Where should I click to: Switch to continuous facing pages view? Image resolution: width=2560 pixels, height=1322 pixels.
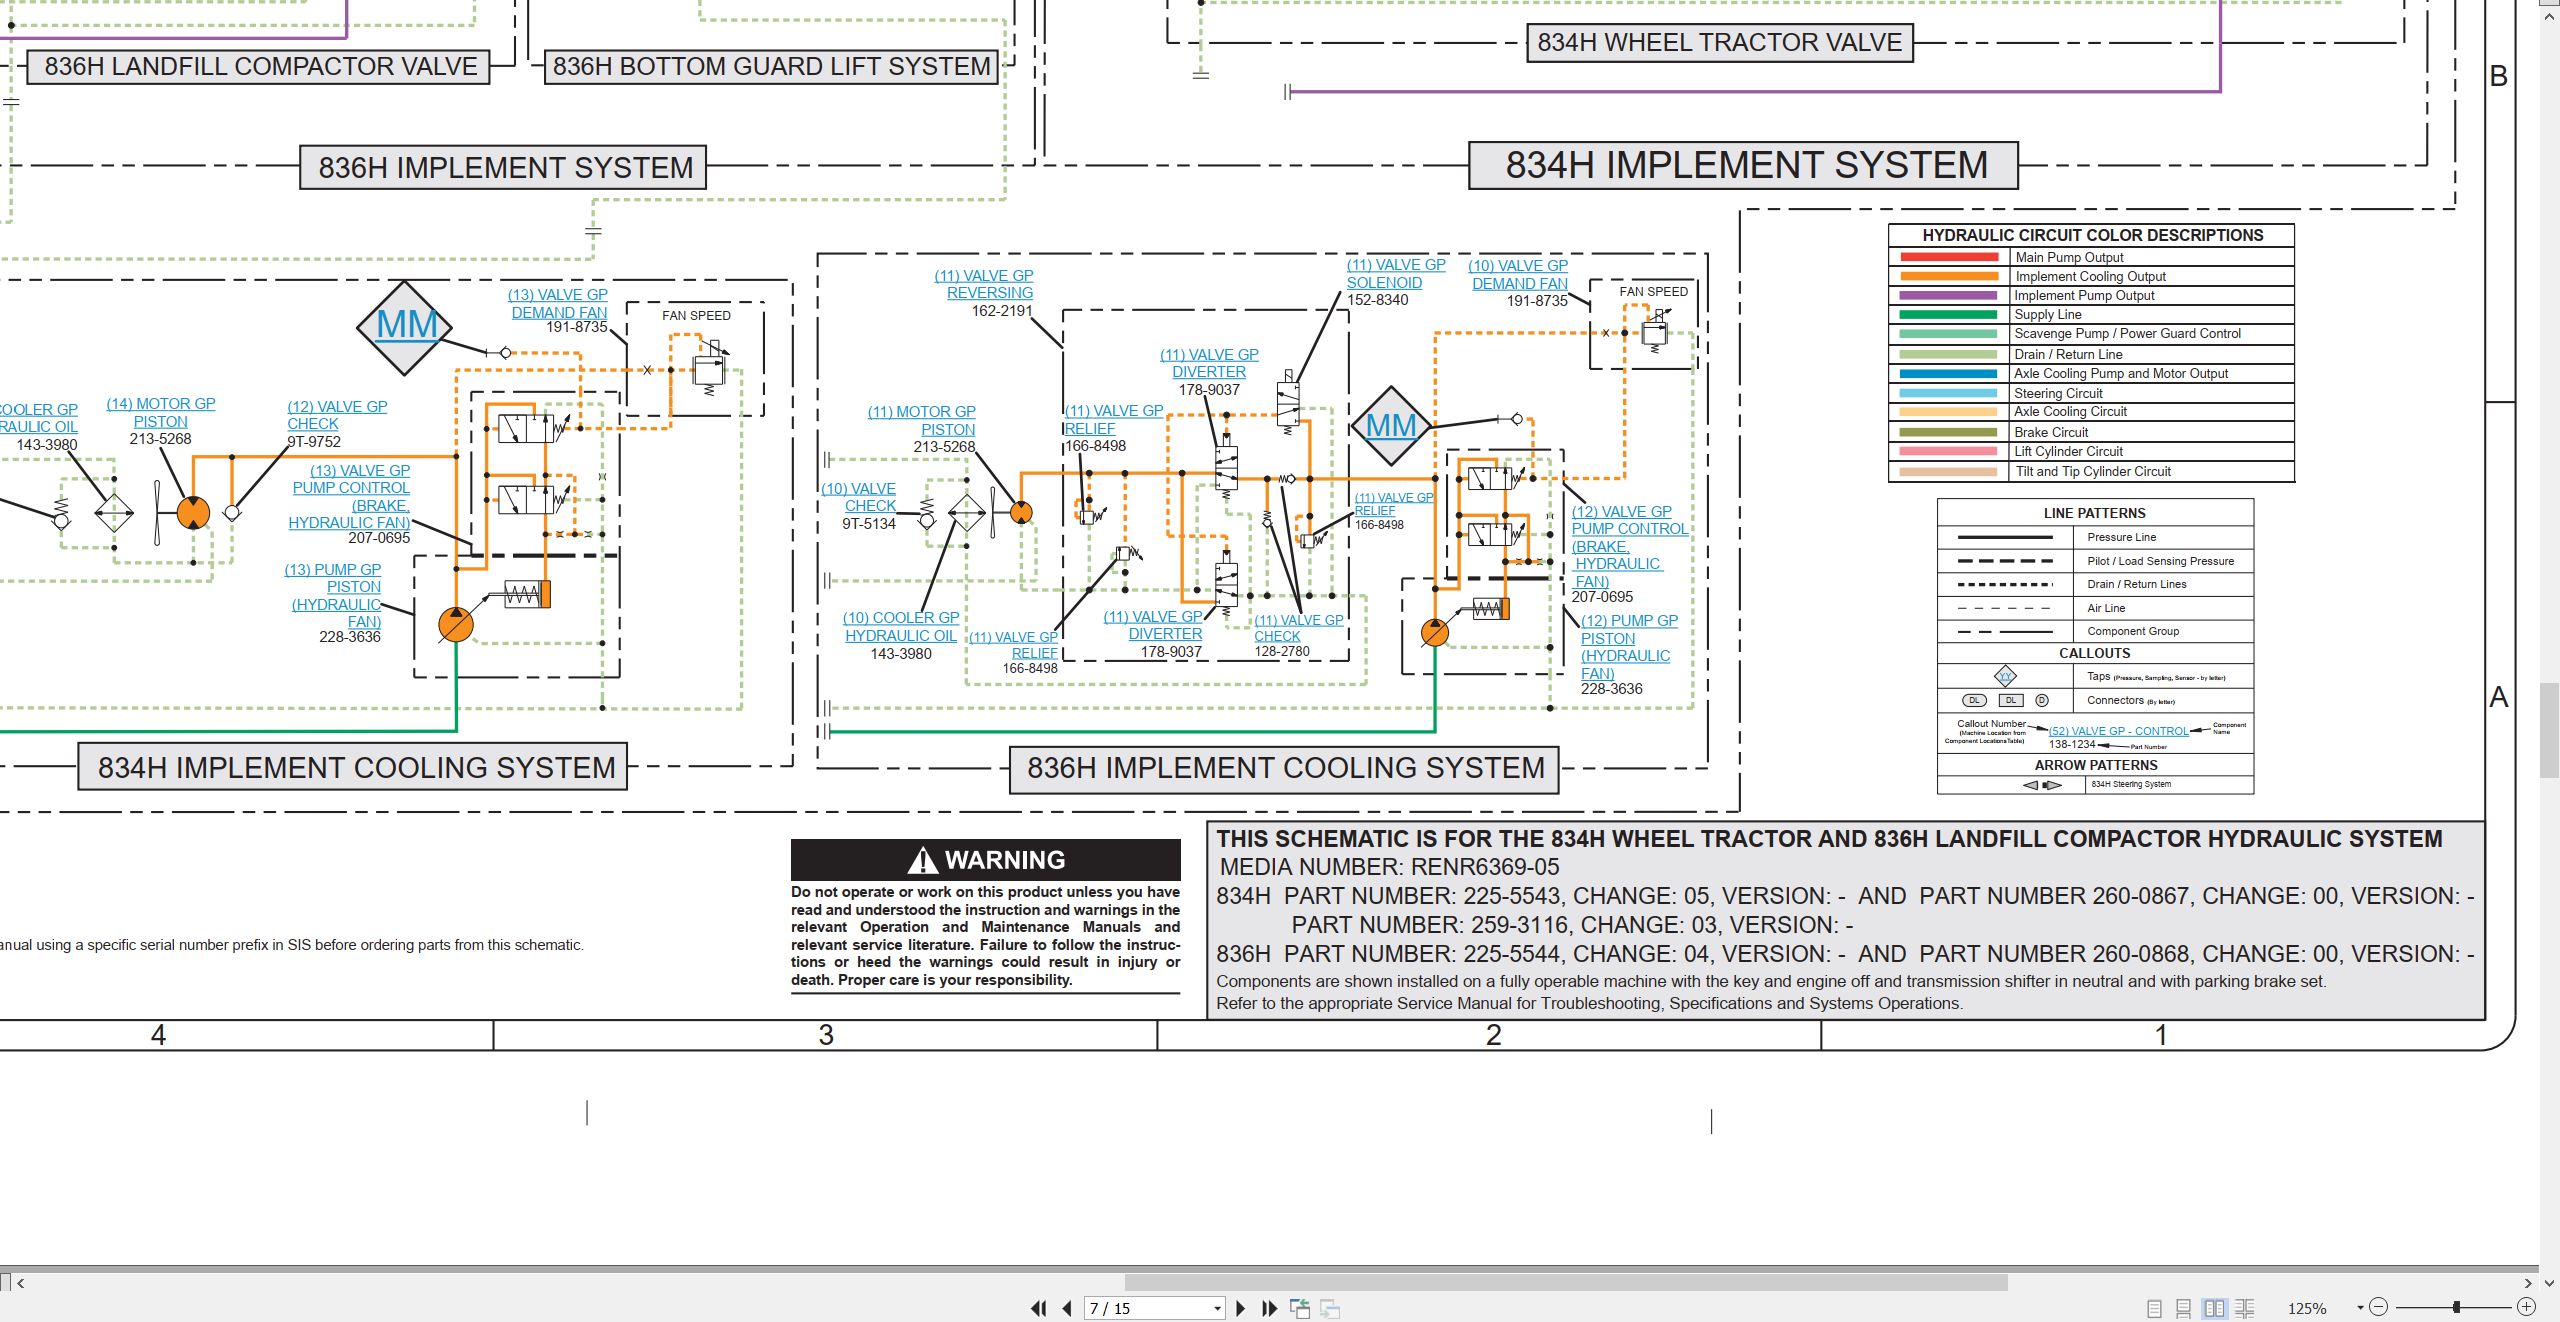[x=2245, y=1308]
